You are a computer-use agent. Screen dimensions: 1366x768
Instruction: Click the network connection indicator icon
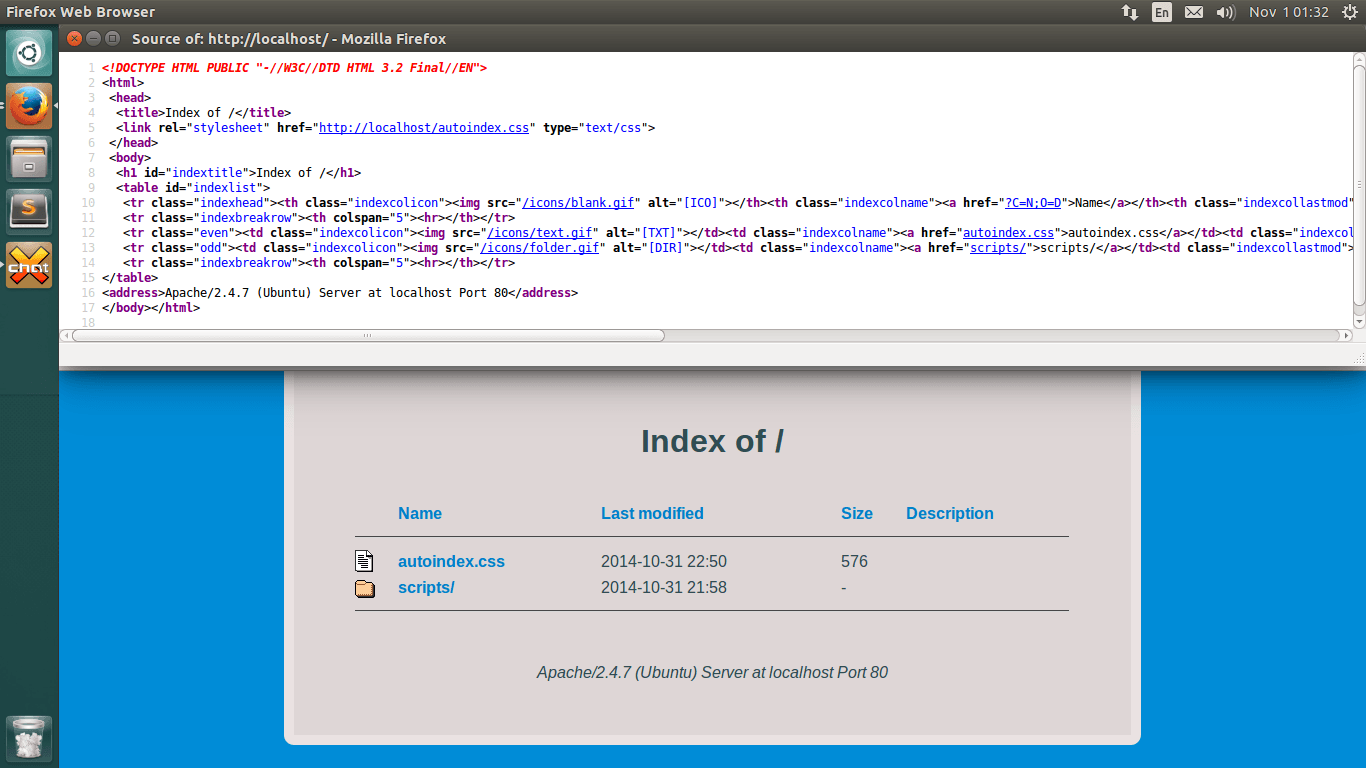[1130, 12]
